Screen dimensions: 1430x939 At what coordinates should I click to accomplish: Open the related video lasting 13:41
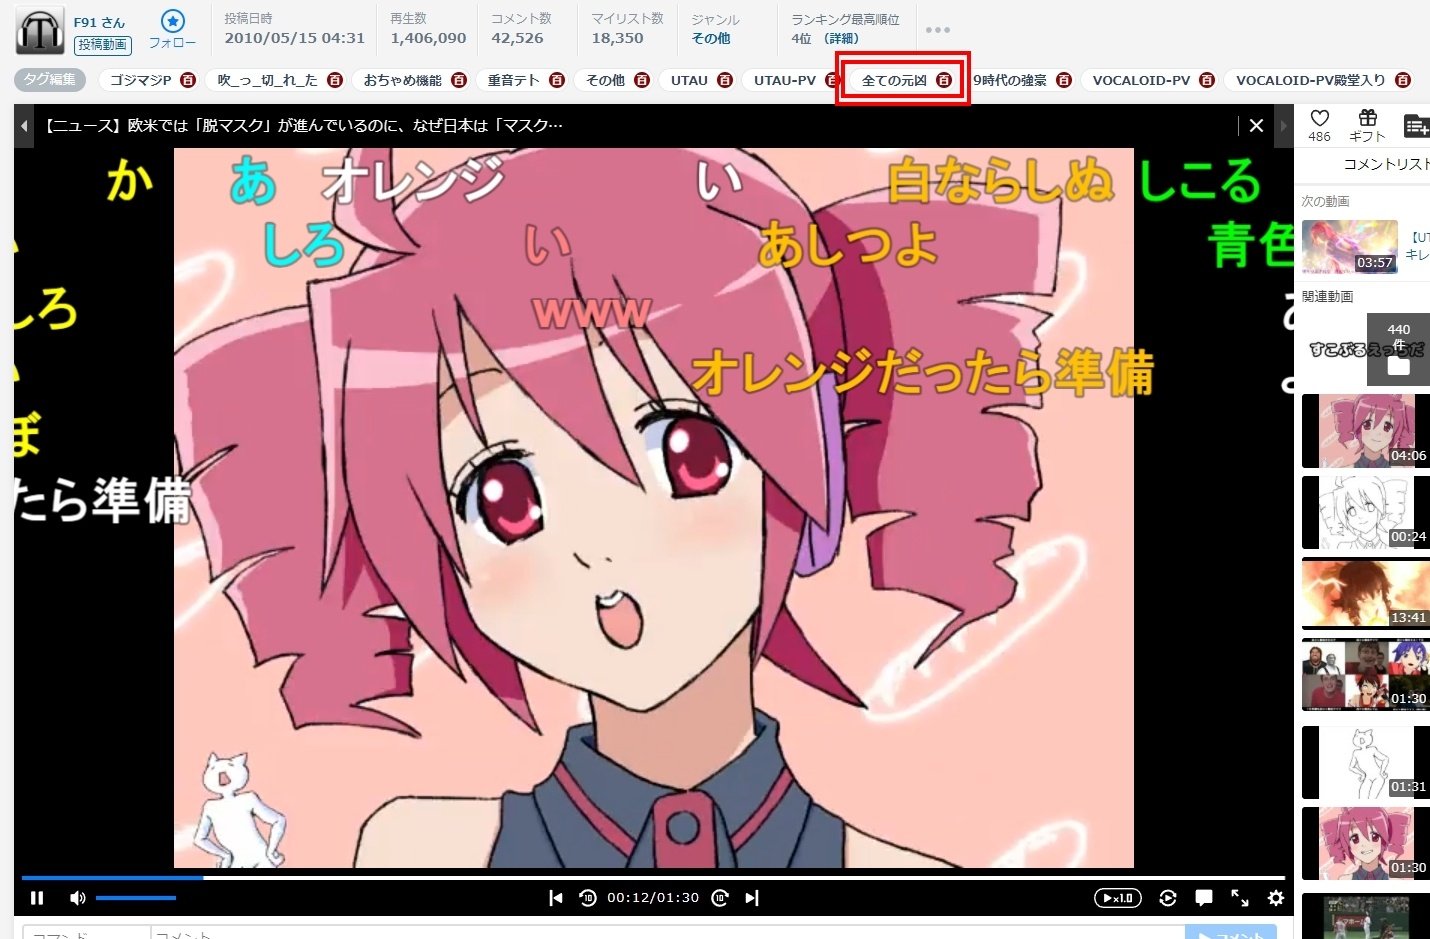click(x=1366, y=593)
